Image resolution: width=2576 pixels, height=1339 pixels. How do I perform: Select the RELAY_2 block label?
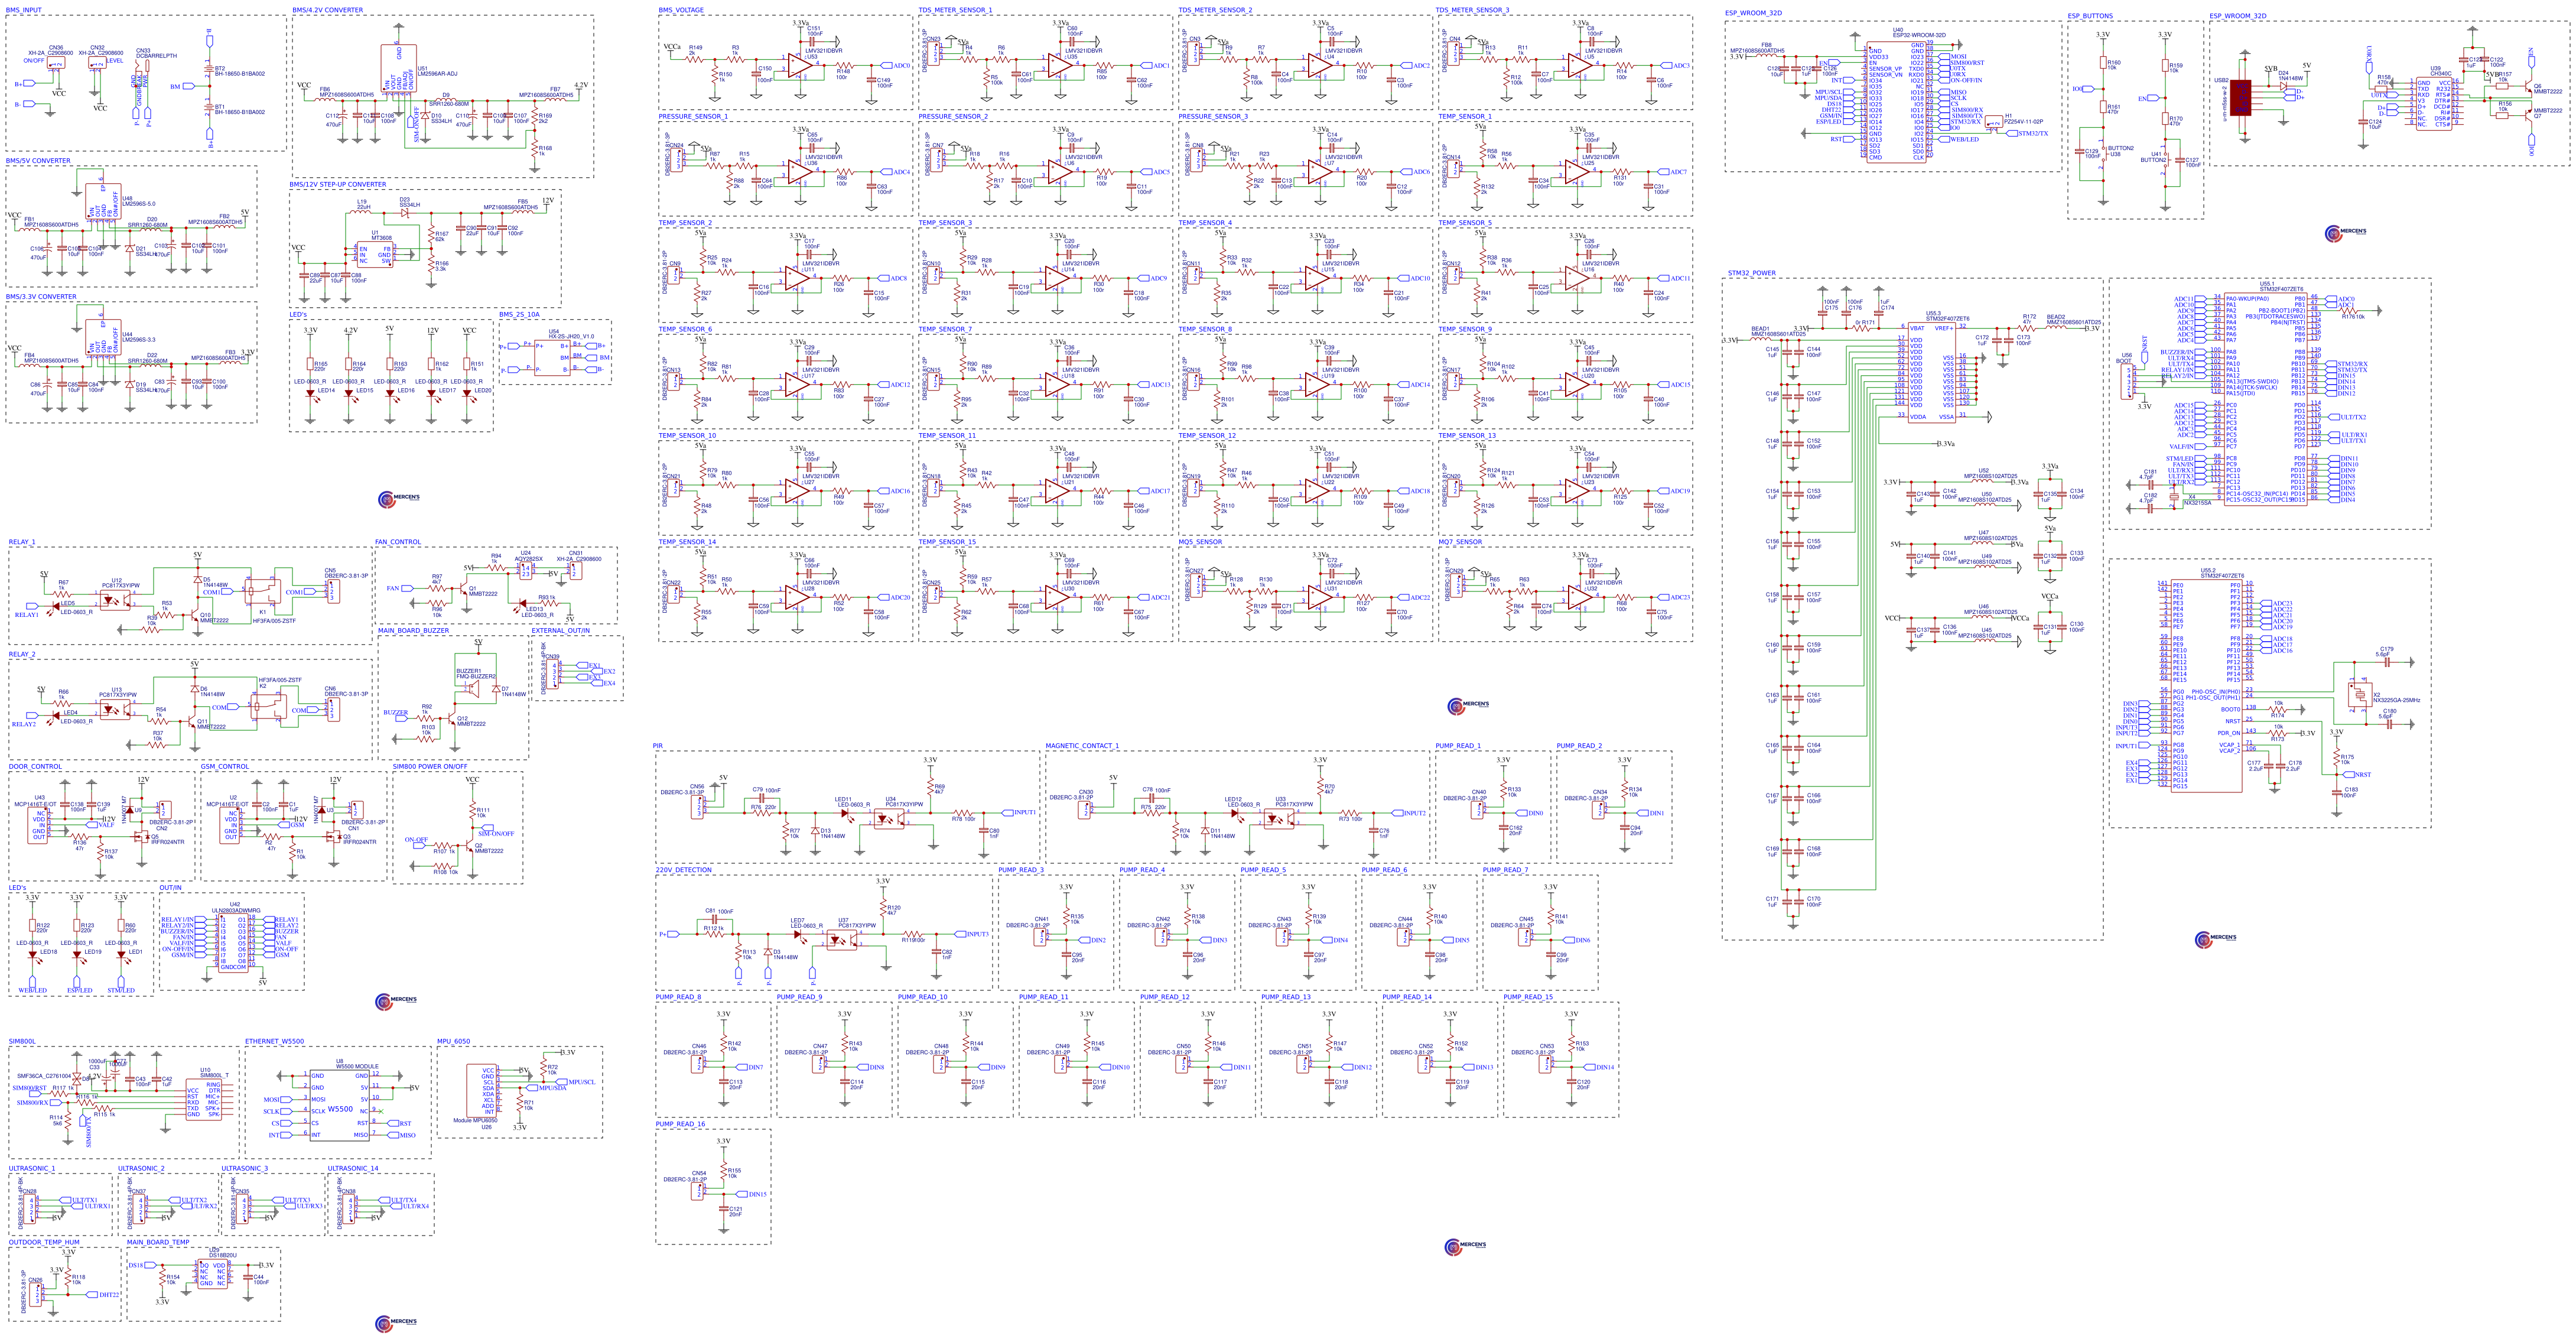[22, 654]
